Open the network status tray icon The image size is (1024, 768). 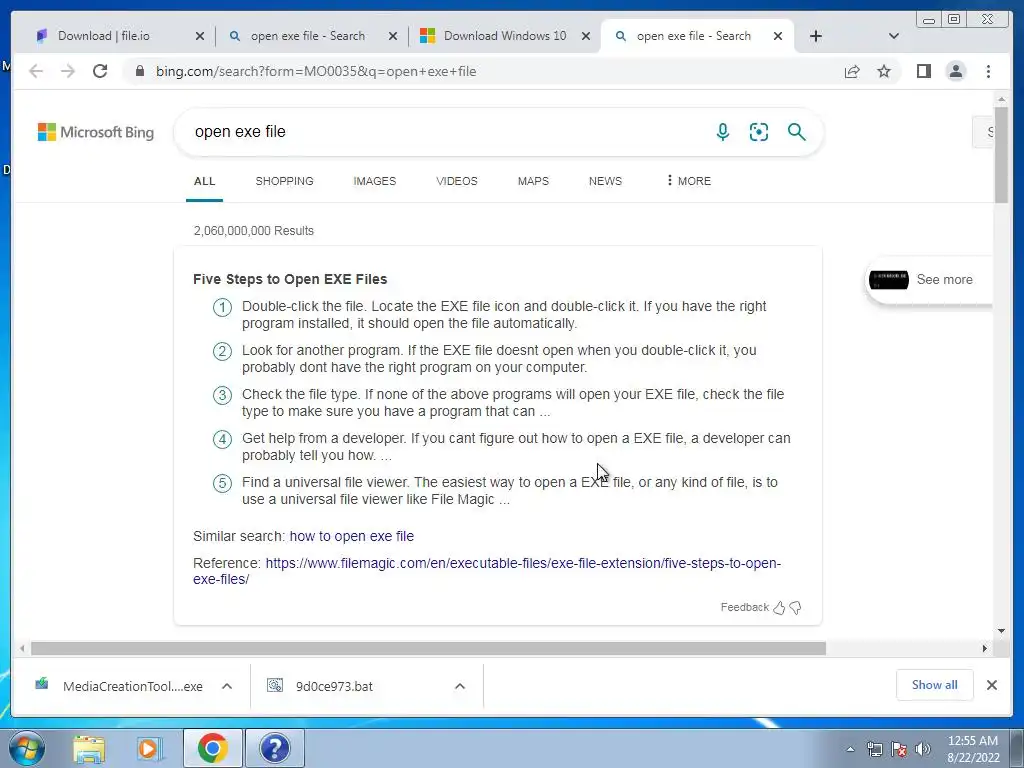pos(874,749)
